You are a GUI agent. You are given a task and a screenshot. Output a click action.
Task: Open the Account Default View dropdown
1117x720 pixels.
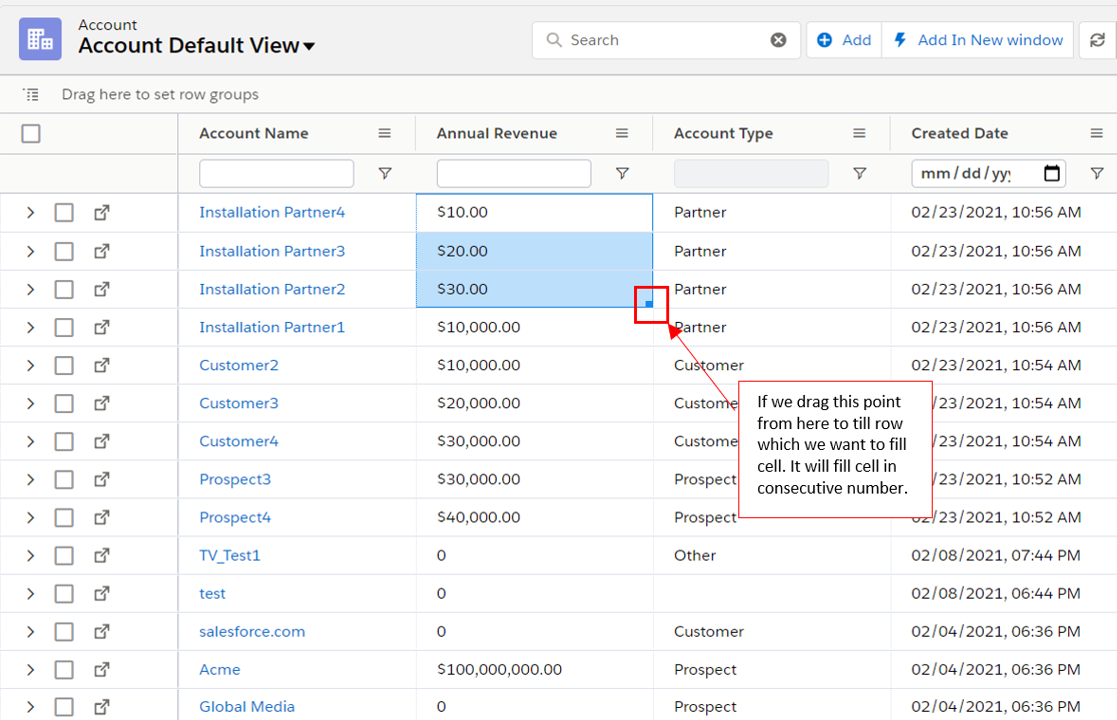point(309,46)
